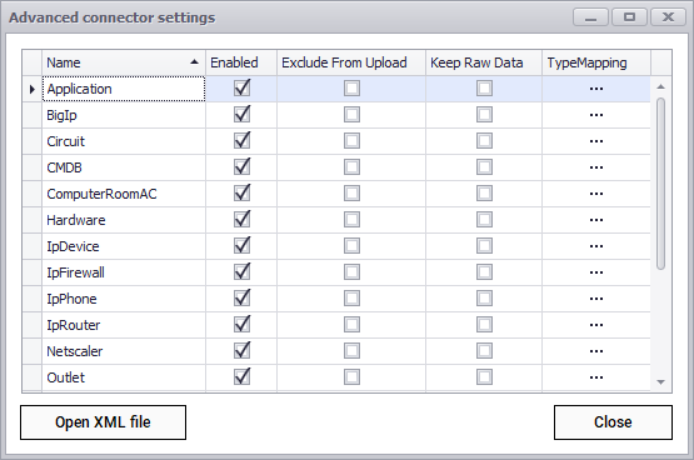Open TypeMapping ellipsis for BigIp row
Image resolution: width=694 pixels, height=460 pixels.
coord(596,115)
